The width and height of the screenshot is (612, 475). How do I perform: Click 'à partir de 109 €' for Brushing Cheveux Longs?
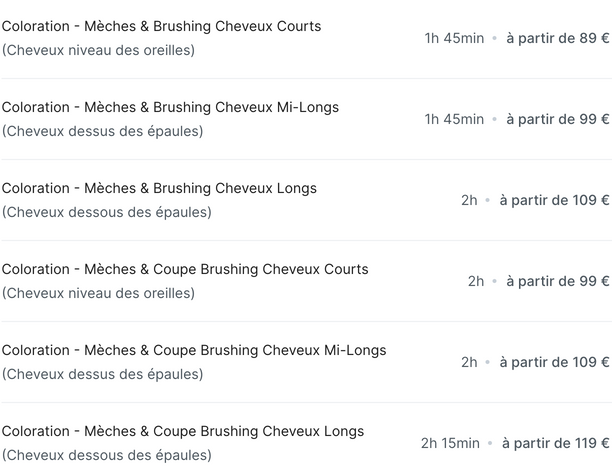tap(555, 200)
